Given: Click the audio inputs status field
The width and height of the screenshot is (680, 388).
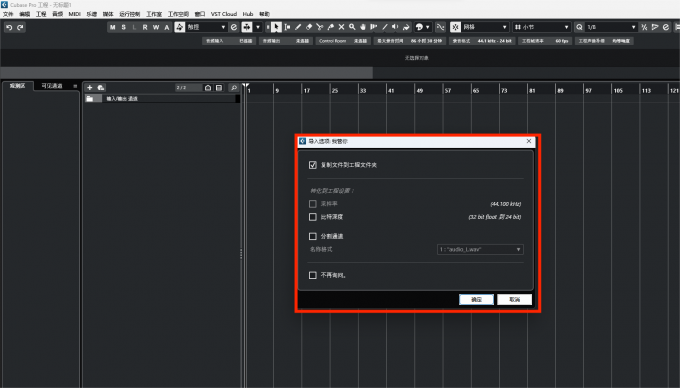Looking at the screenshot, I should click(229, 41).
